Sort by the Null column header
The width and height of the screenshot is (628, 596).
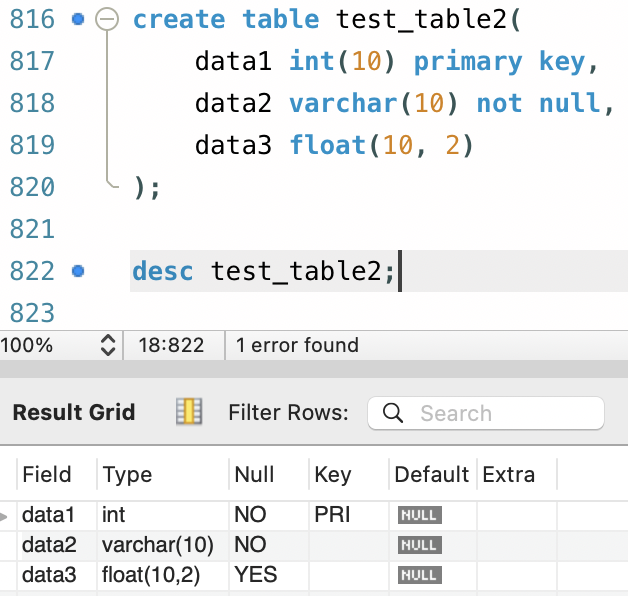pyautogui.click(x=269, y=475)
